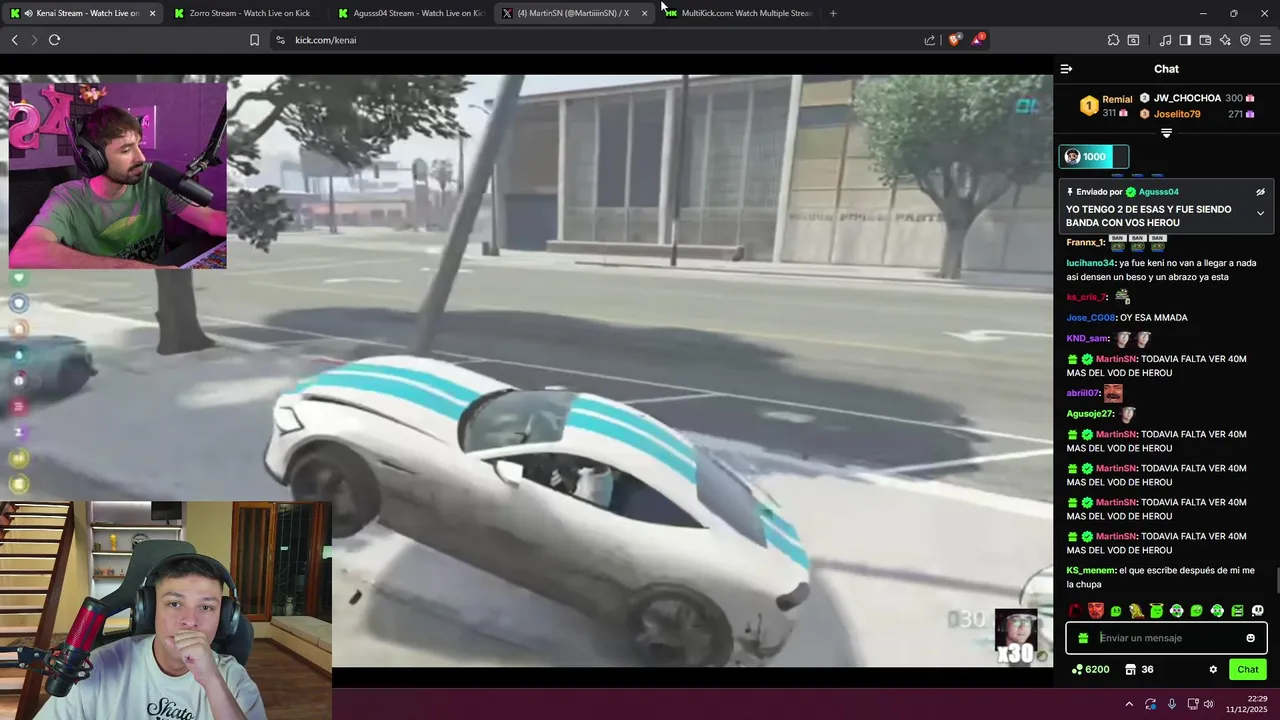Click the gift subs icon in message box

pyautogui.click(x=1083, y=638)
